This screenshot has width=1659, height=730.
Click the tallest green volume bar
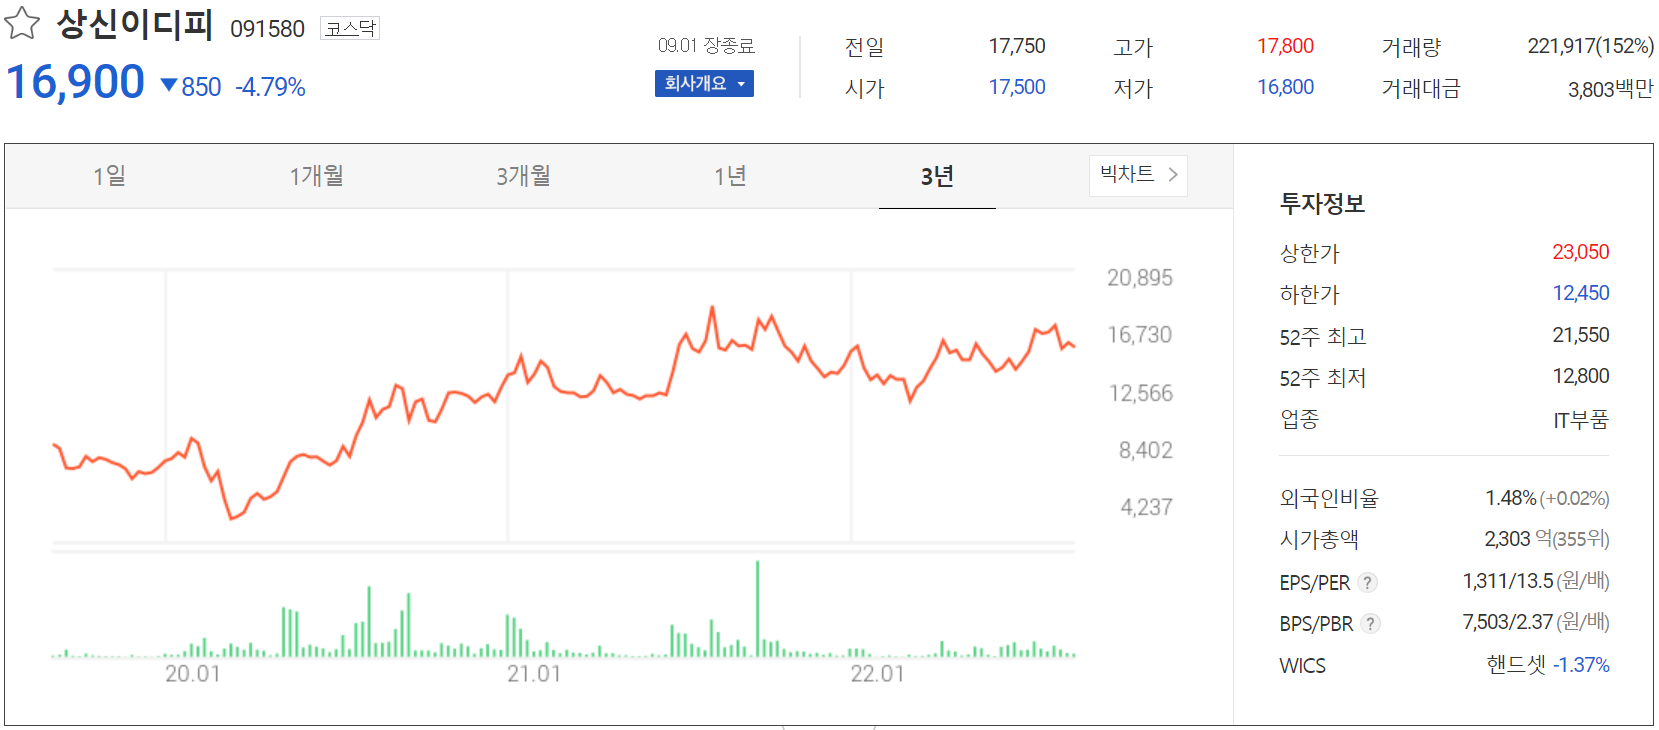[757, 608]
